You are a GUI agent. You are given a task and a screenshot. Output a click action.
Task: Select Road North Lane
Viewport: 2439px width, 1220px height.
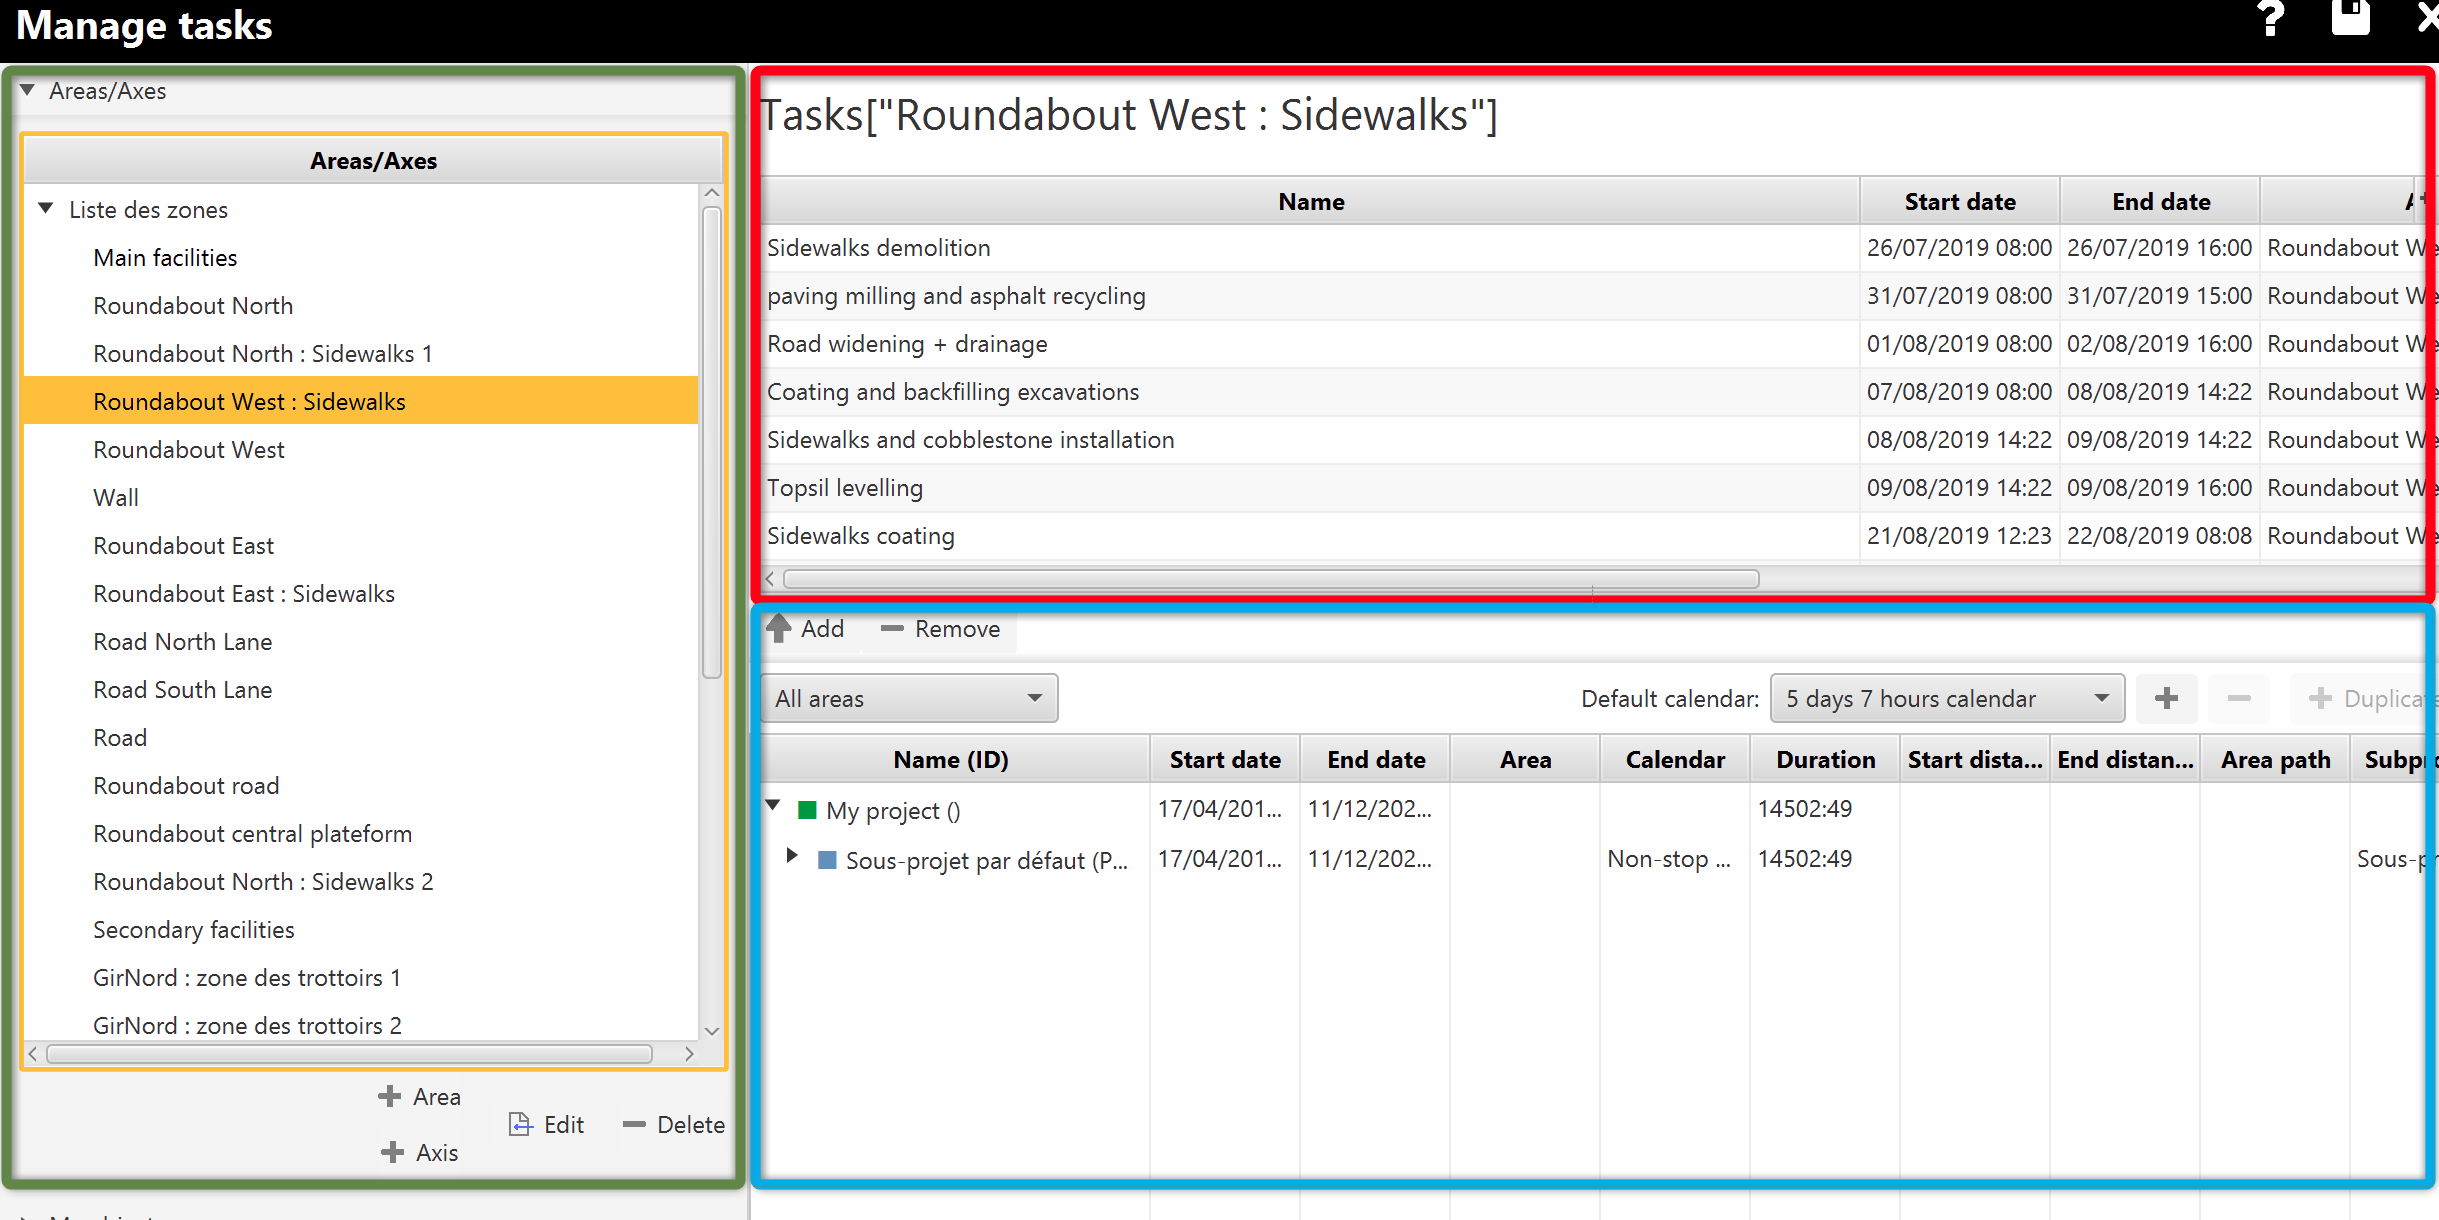point(183,642)
